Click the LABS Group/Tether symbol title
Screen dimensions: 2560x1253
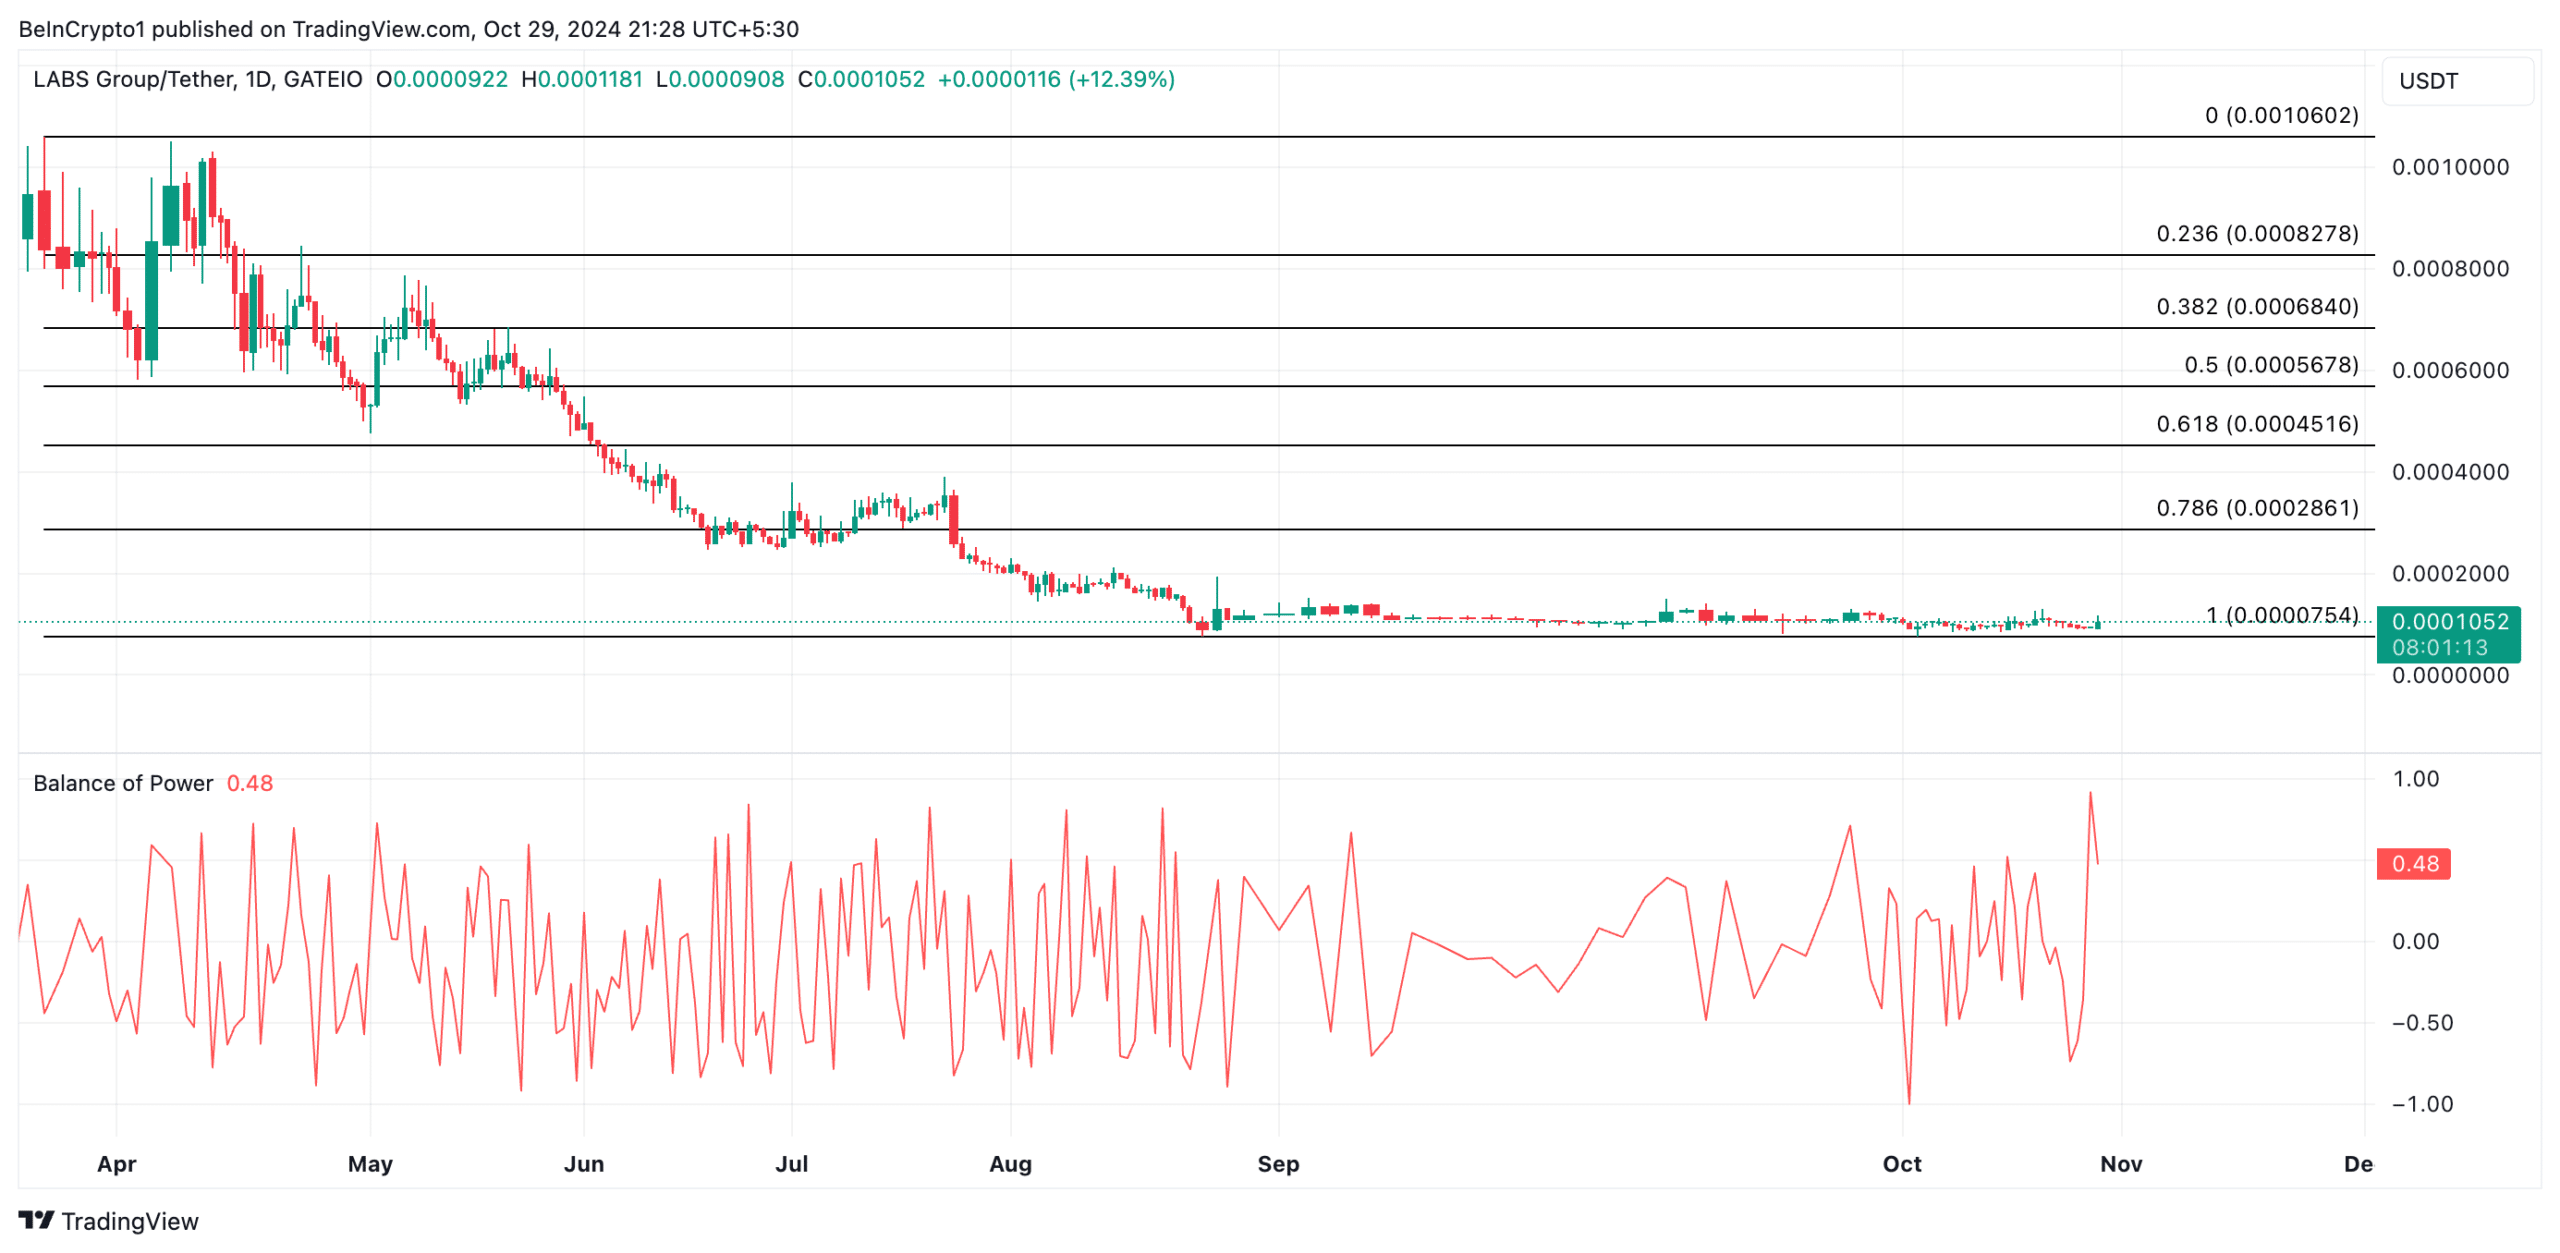click(197, 79)
